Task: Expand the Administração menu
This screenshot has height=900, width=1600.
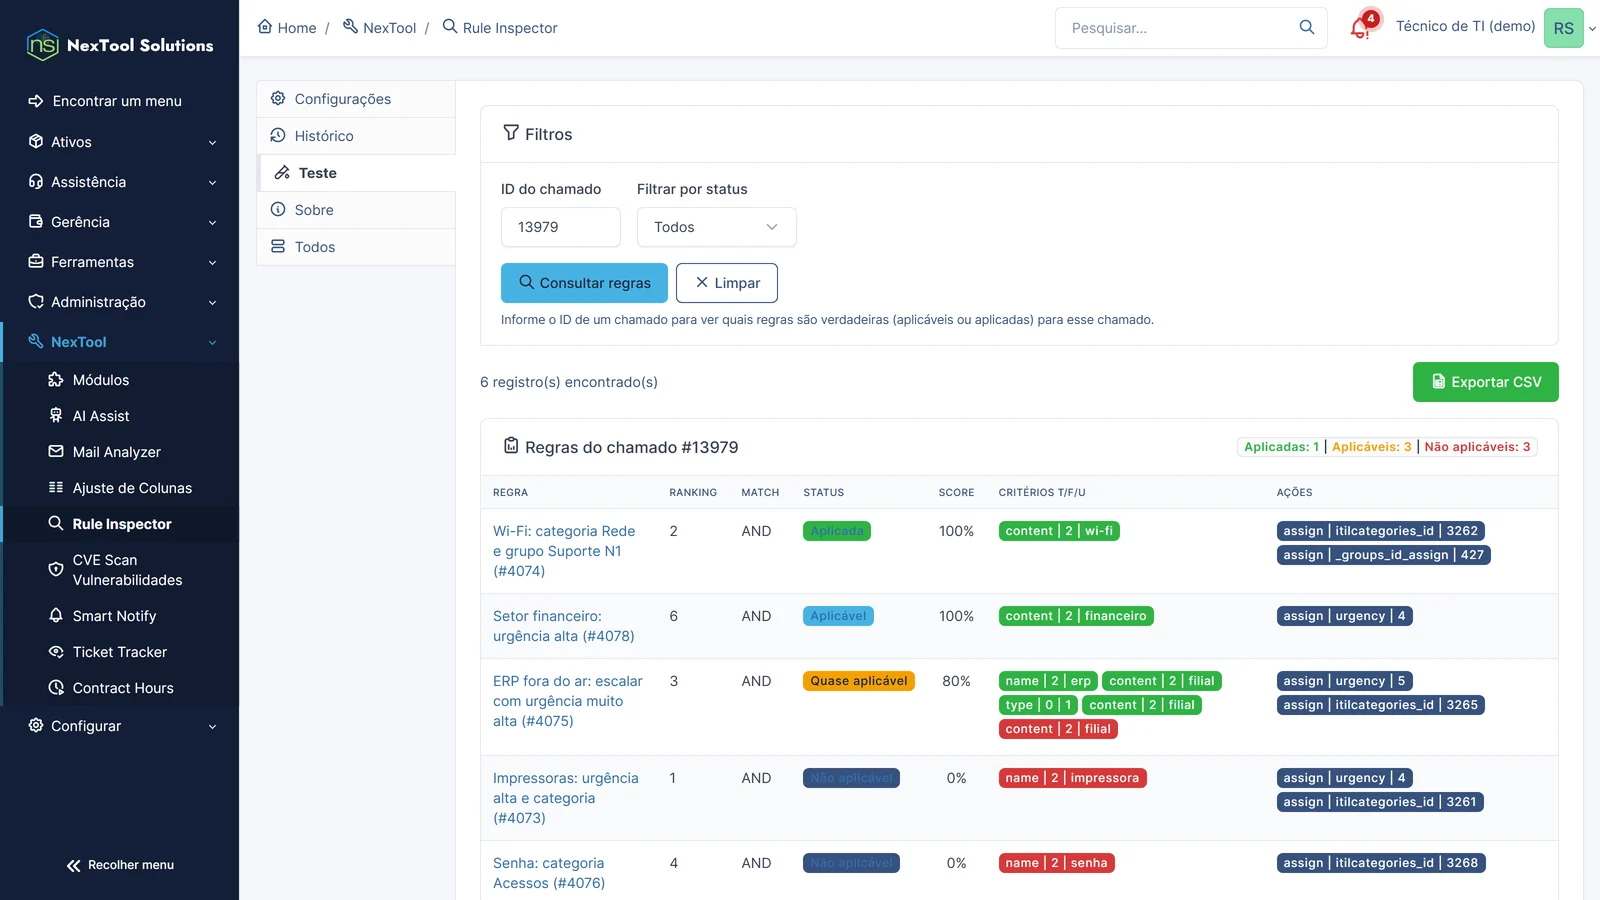Action: [120, 302]
